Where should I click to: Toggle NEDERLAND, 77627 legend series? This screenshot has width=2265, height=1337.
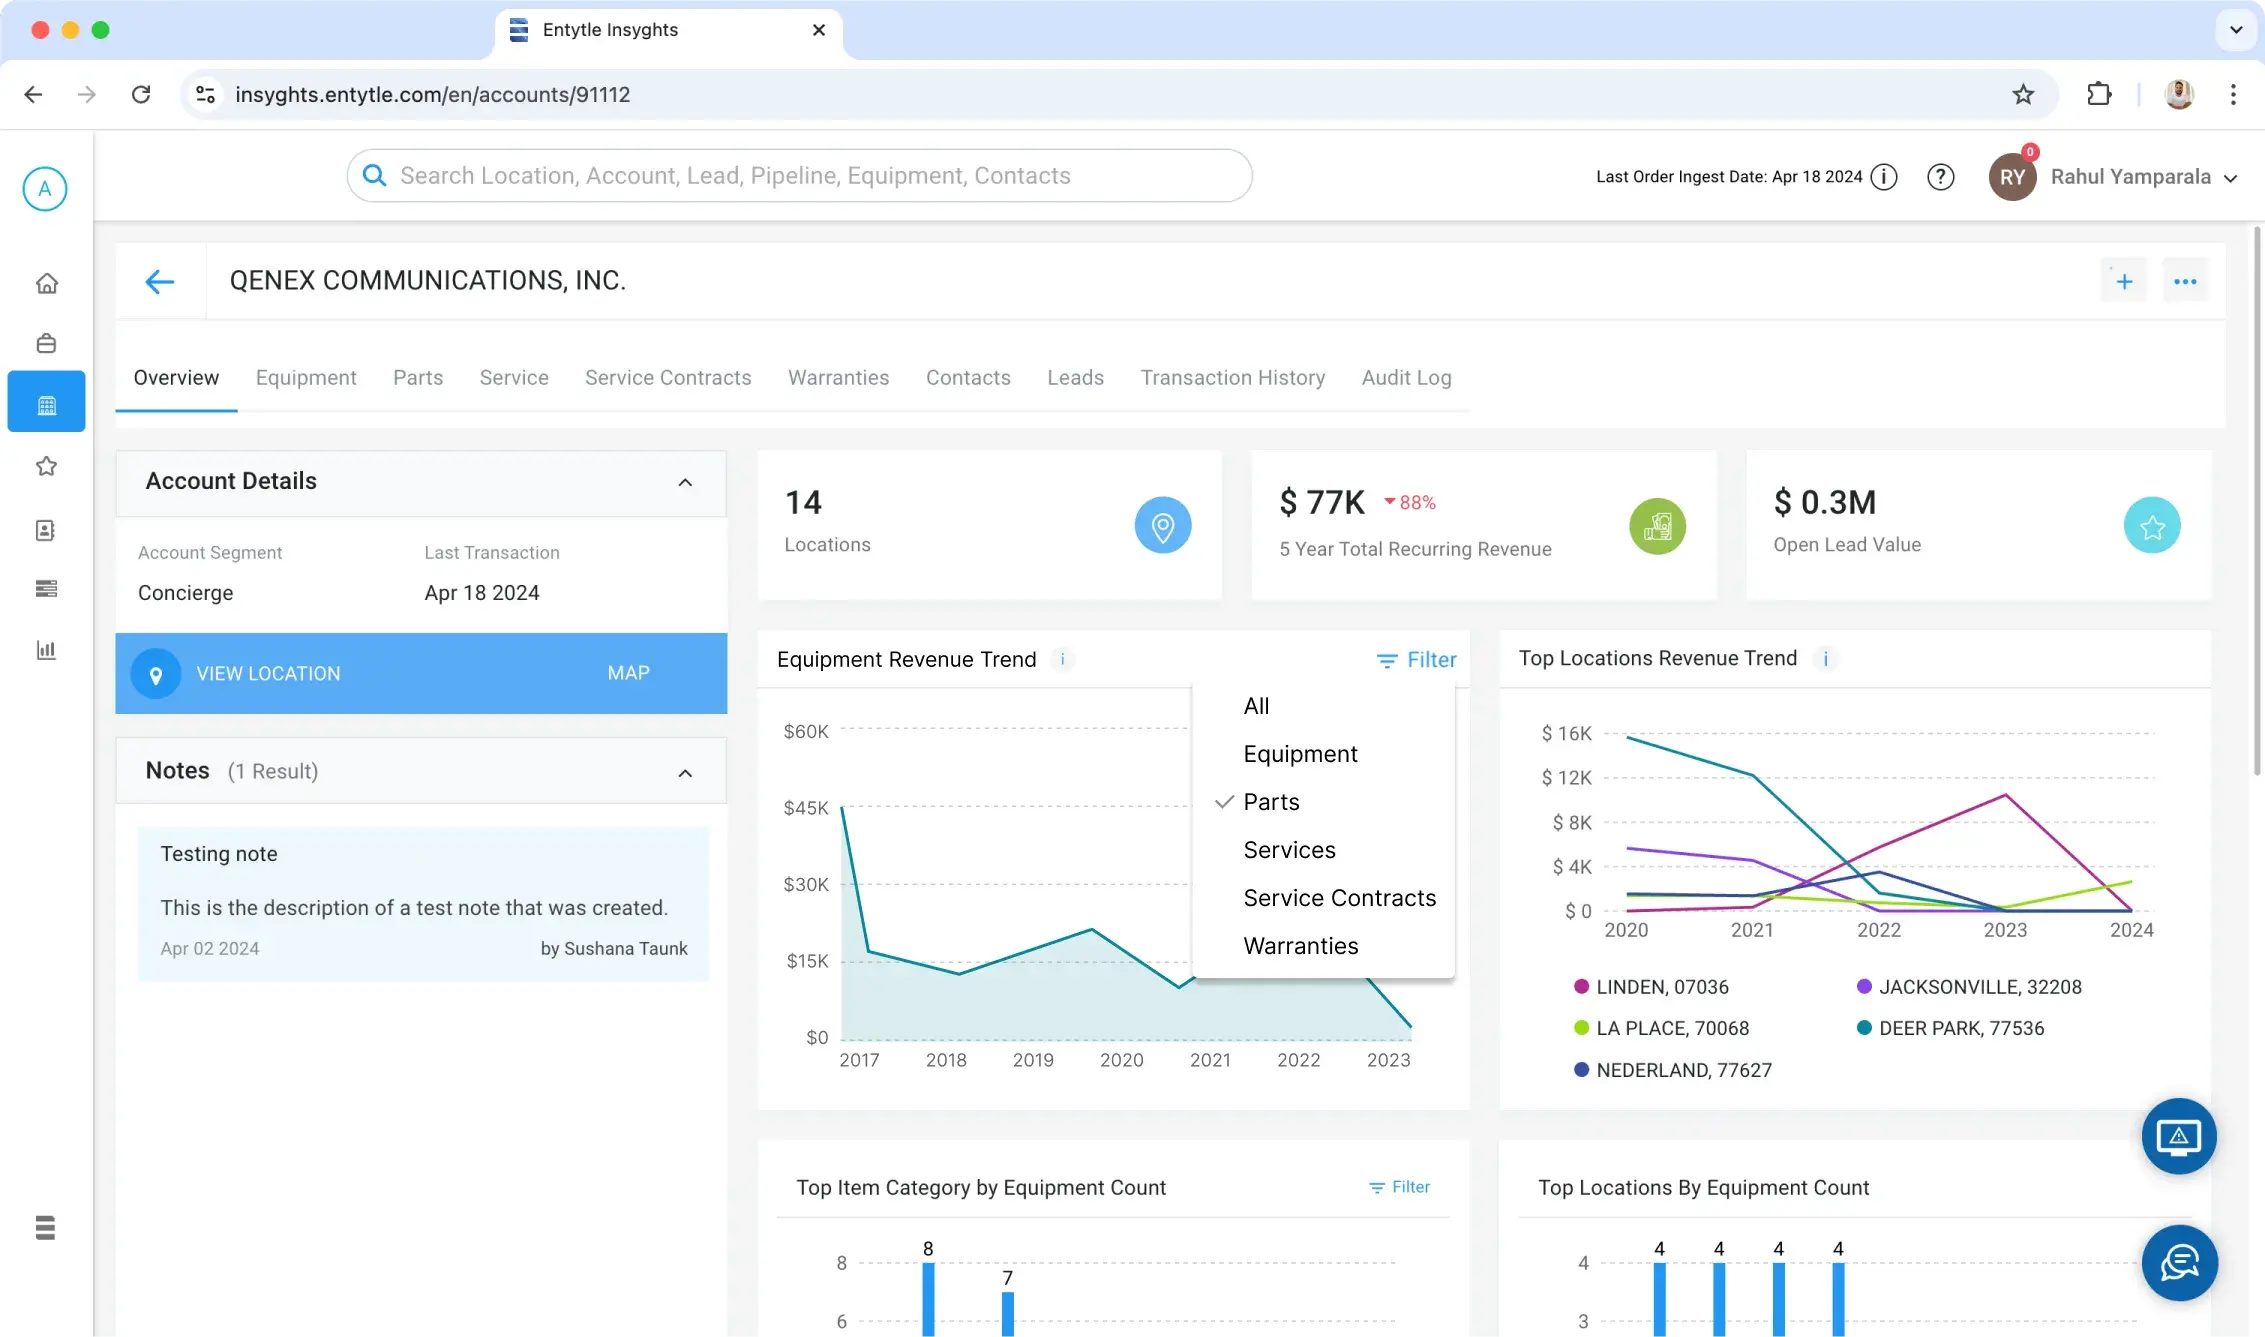[1673, 1070]
